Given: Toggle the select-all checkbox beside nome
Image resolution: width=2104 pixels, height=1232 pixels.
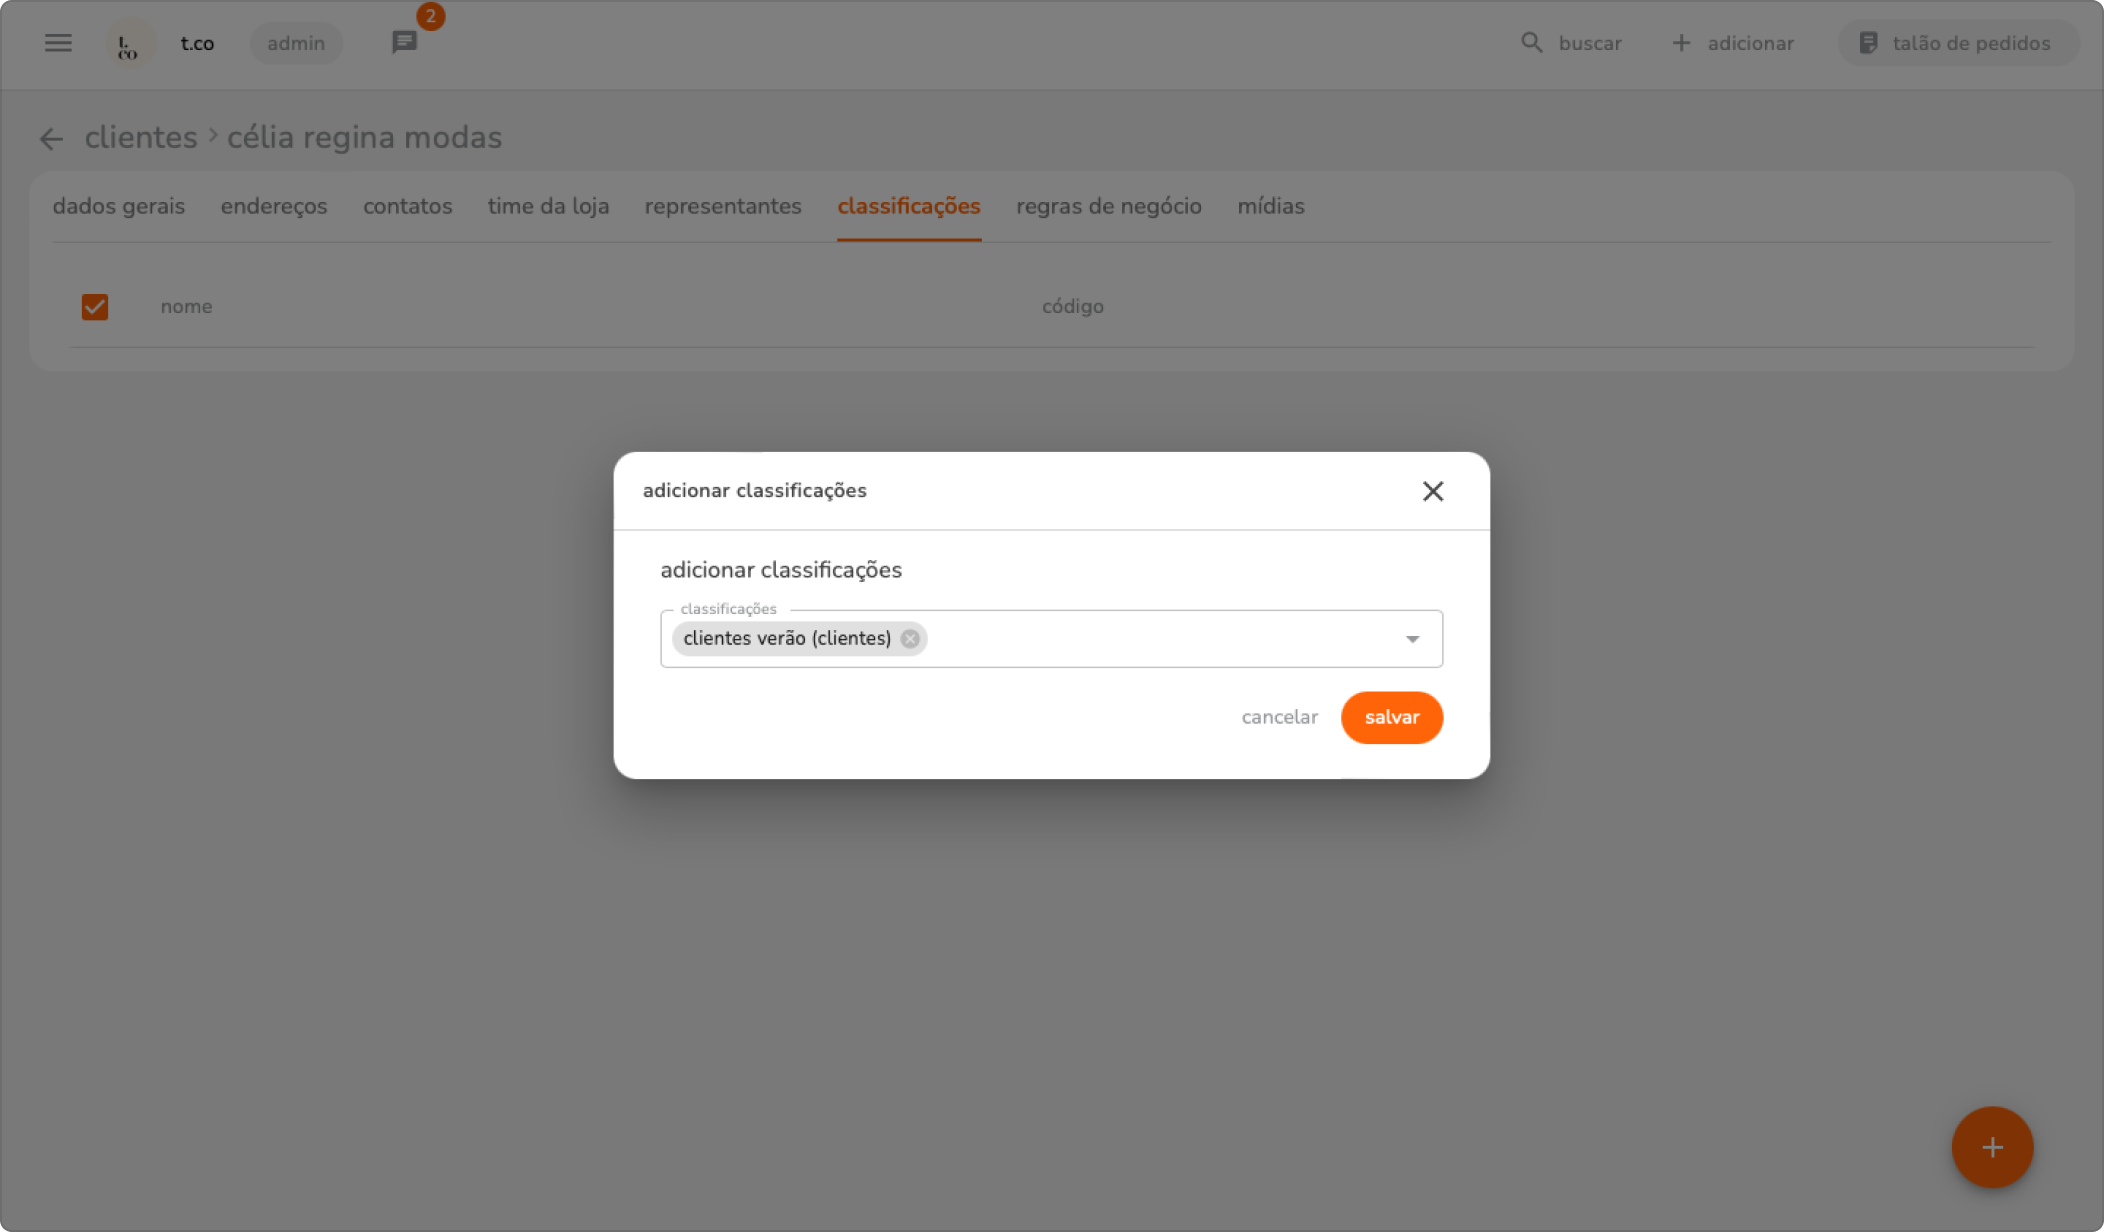Looking at the screenshot, I should point(95,307).
